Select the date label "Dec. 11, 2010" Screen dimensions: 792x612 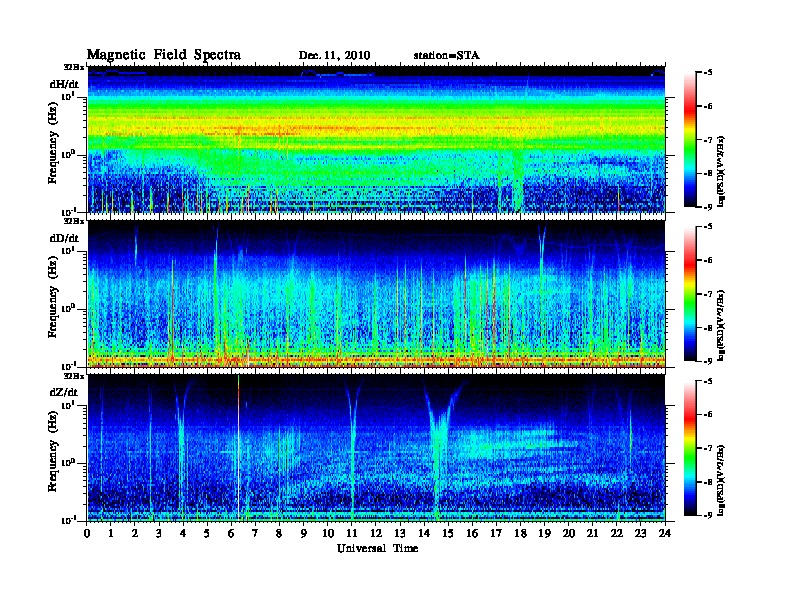(x=334, y=56)
